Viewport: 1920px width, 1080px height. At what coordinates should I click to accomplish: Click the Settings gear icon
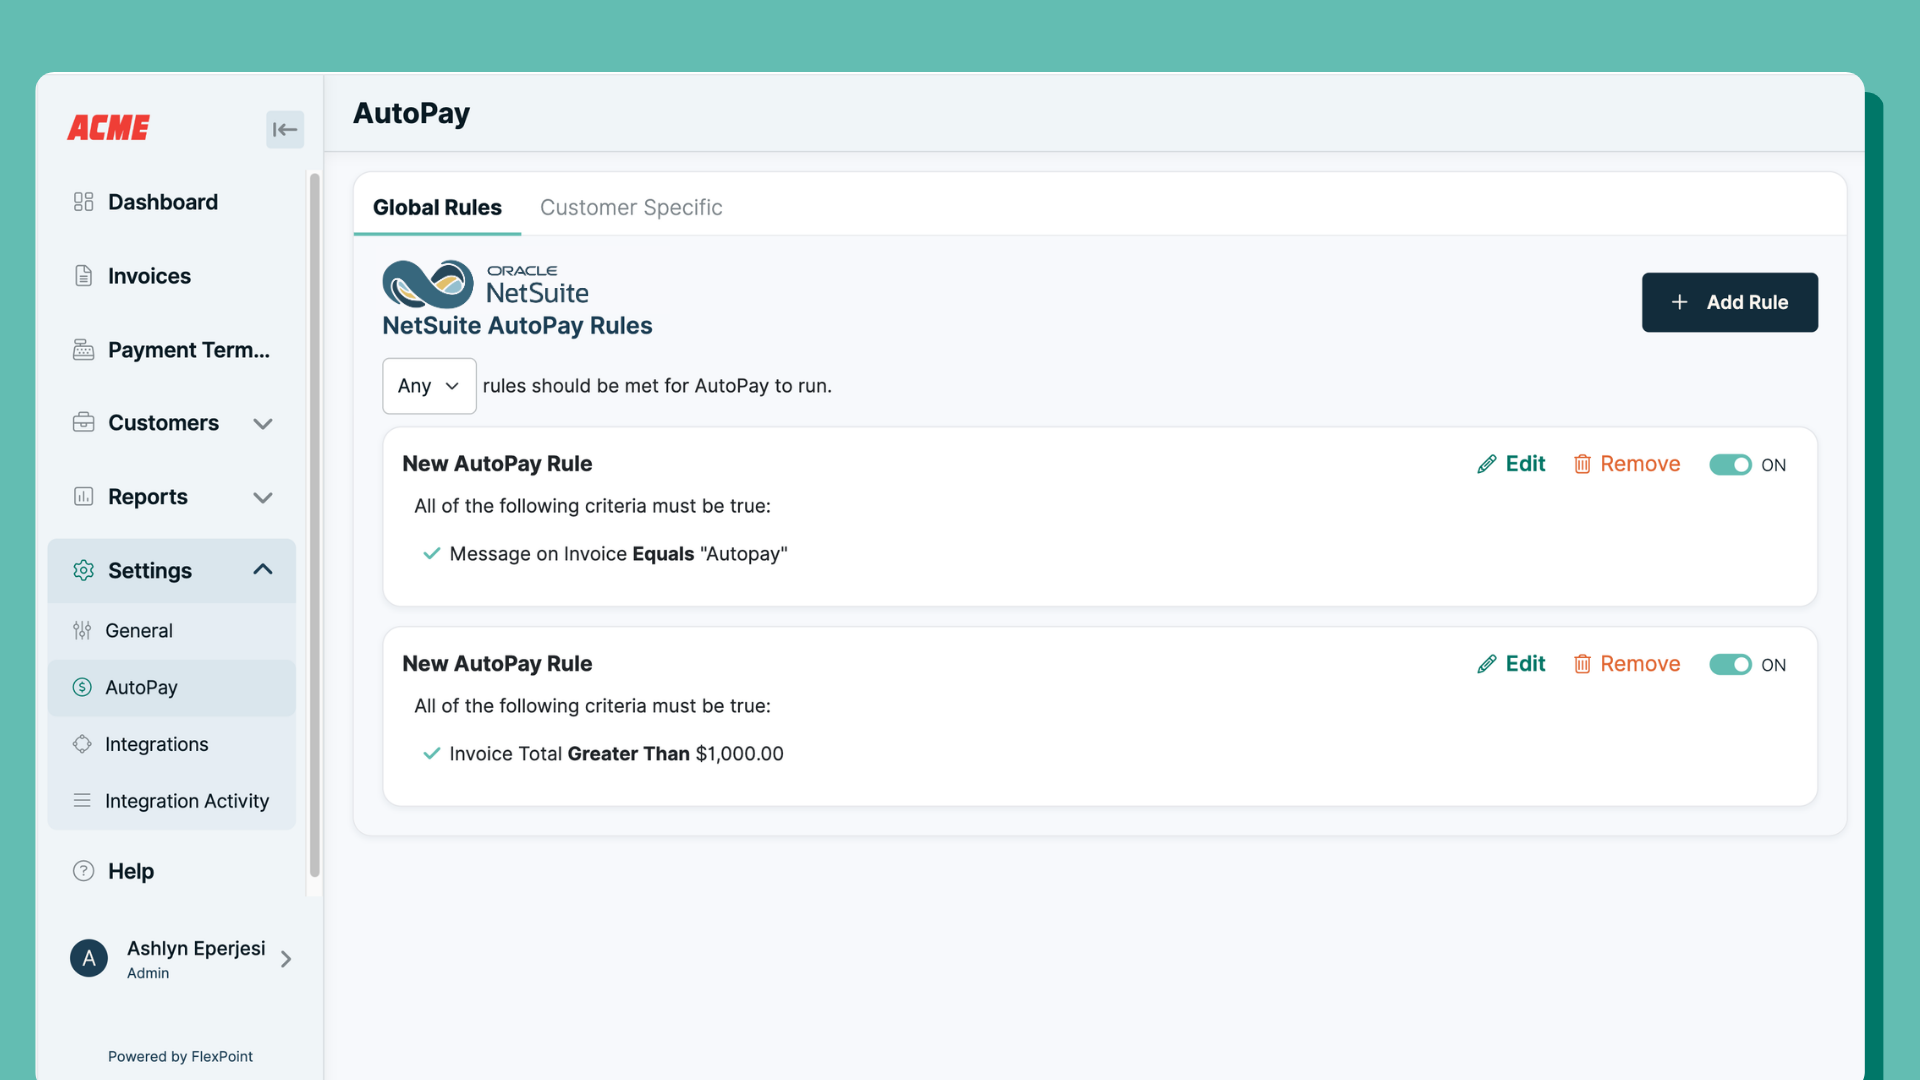(x=83, y=570)
